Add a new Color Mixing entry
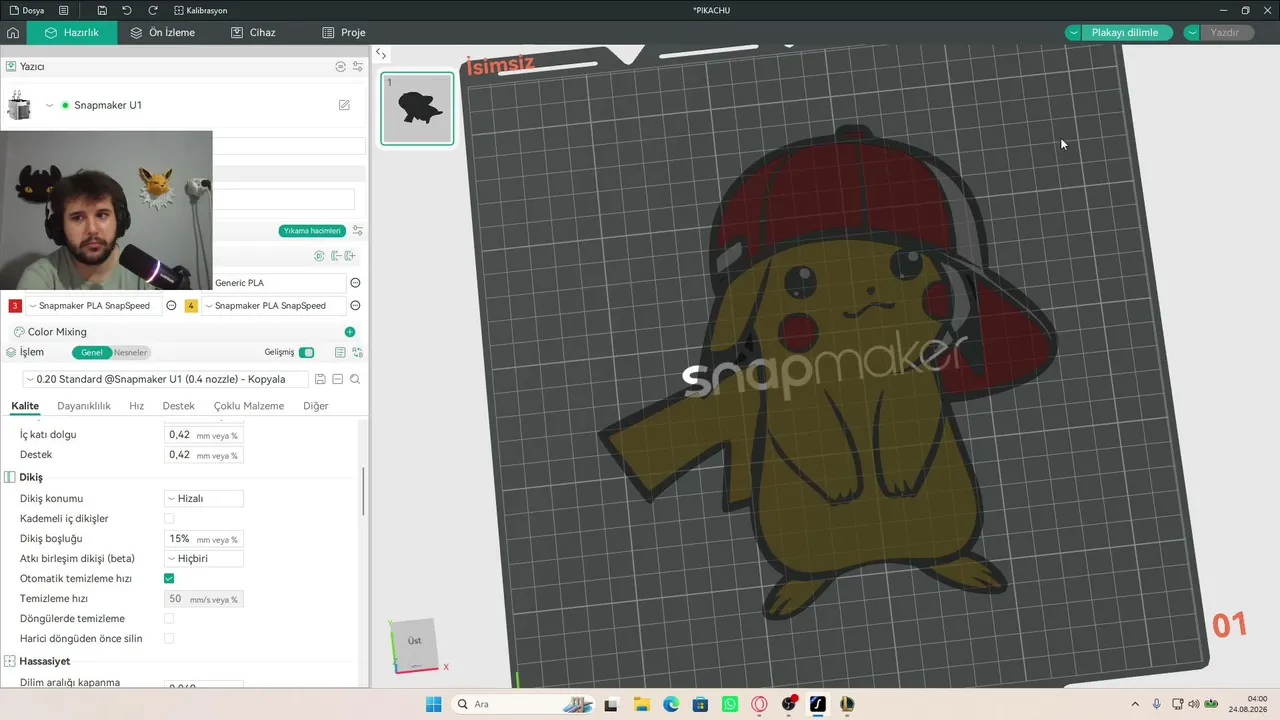1280x720 pixels. [x=349, y=332]
